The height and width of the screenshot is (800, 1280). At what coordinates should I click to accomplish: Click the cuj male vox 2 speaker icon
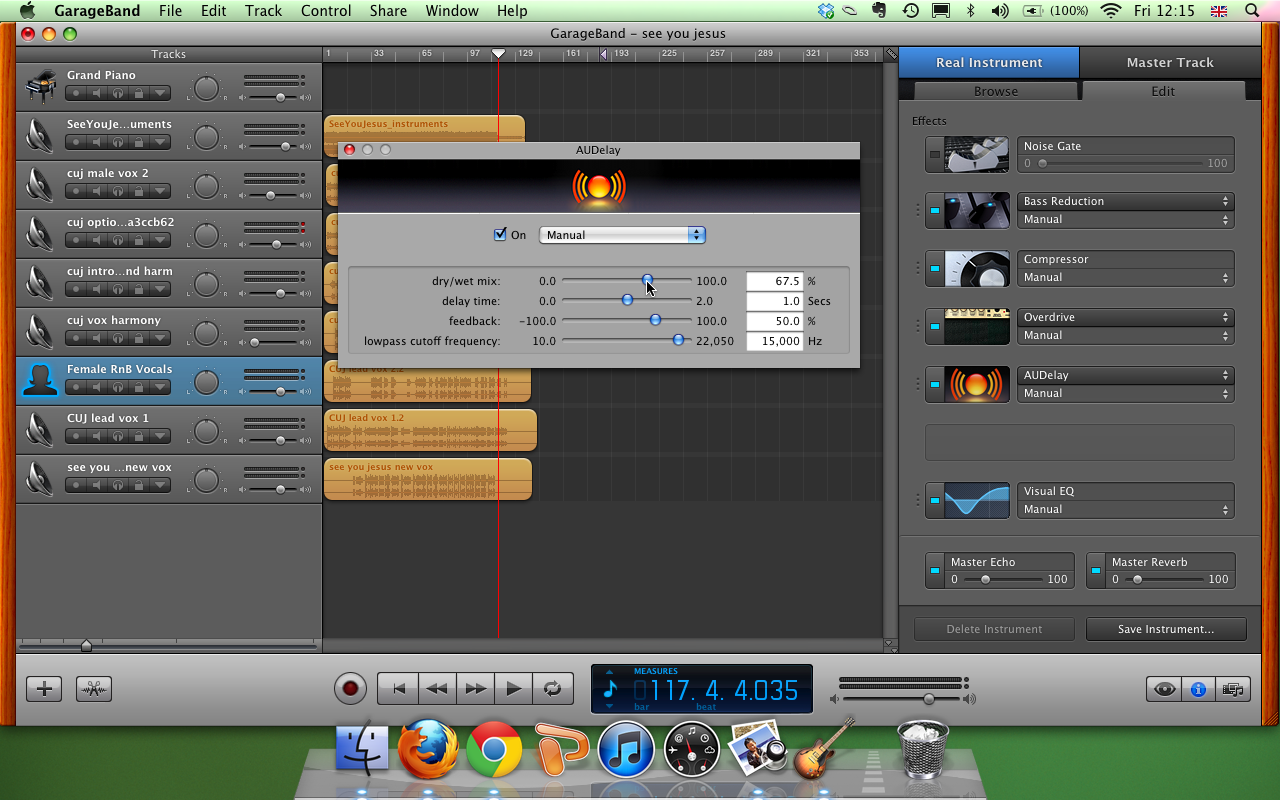(x=40, y=185)
